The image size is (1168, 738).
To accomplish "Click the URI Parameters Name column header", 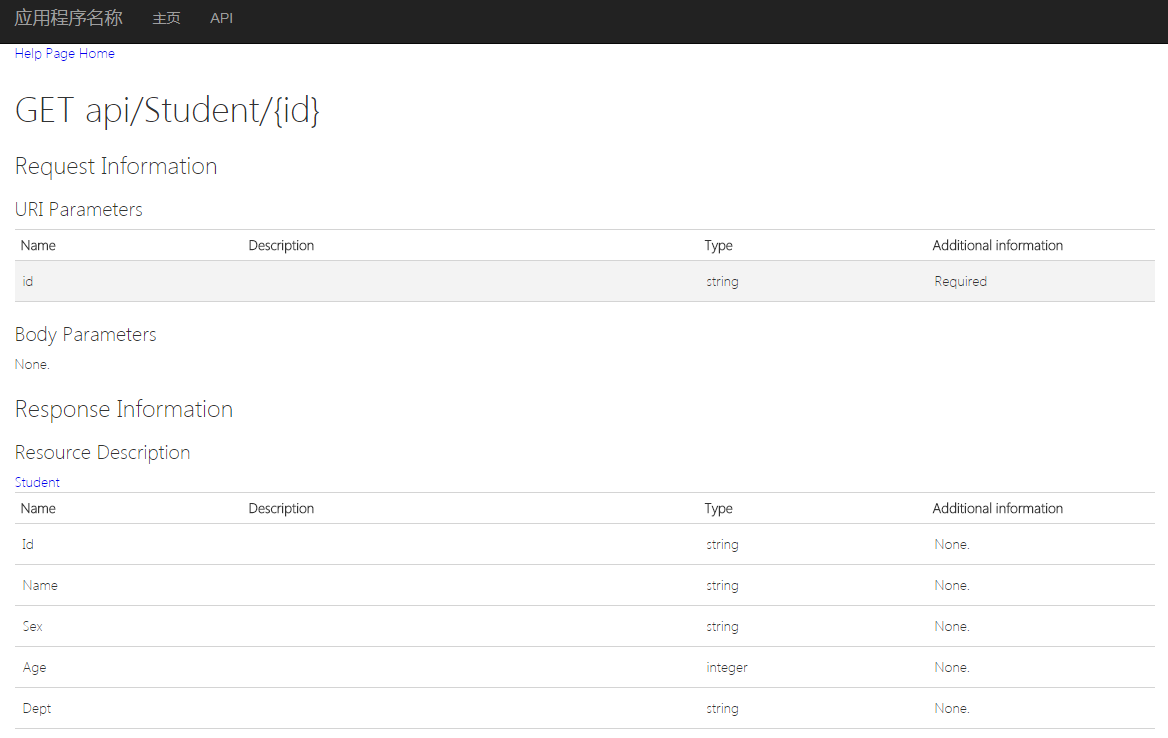I will 38,246.
